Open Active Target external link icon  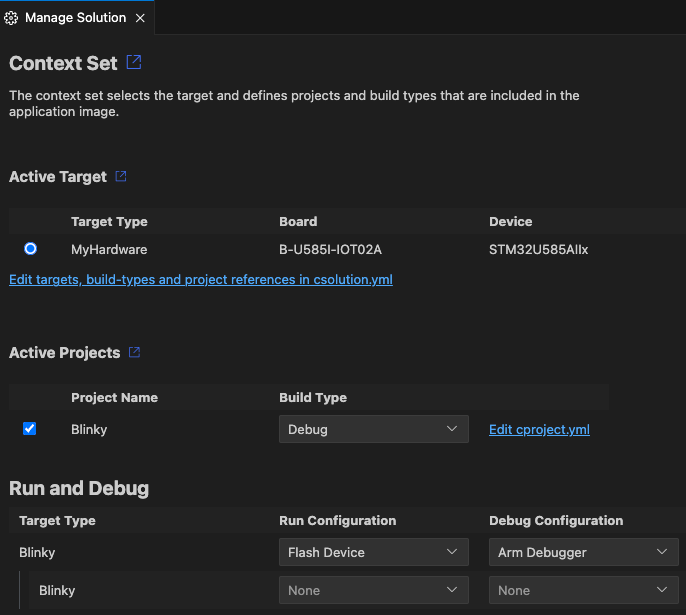click(121, 176)
